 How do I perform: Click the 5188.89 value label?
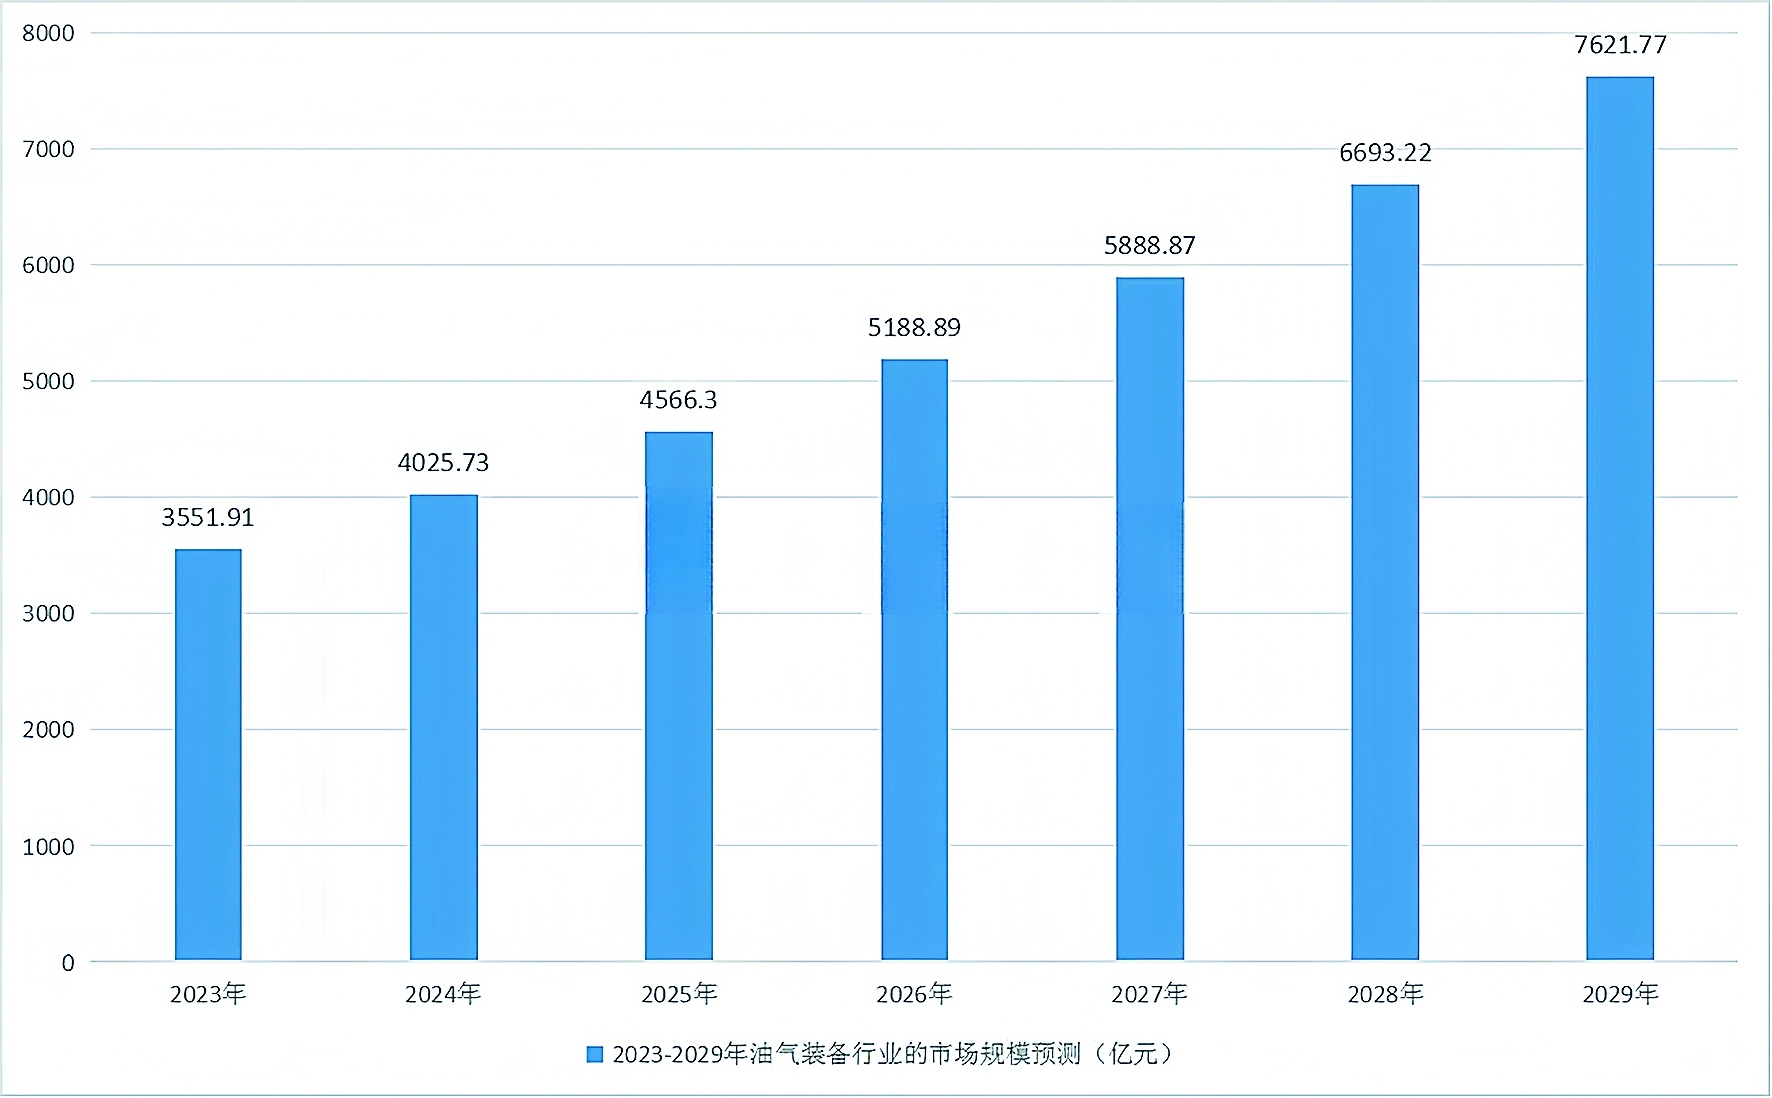coord(914,328)
